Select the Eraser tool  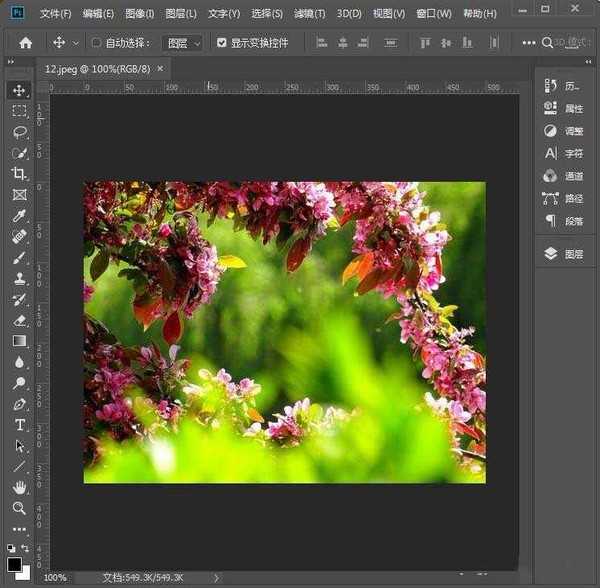click(x=19, y=320)
